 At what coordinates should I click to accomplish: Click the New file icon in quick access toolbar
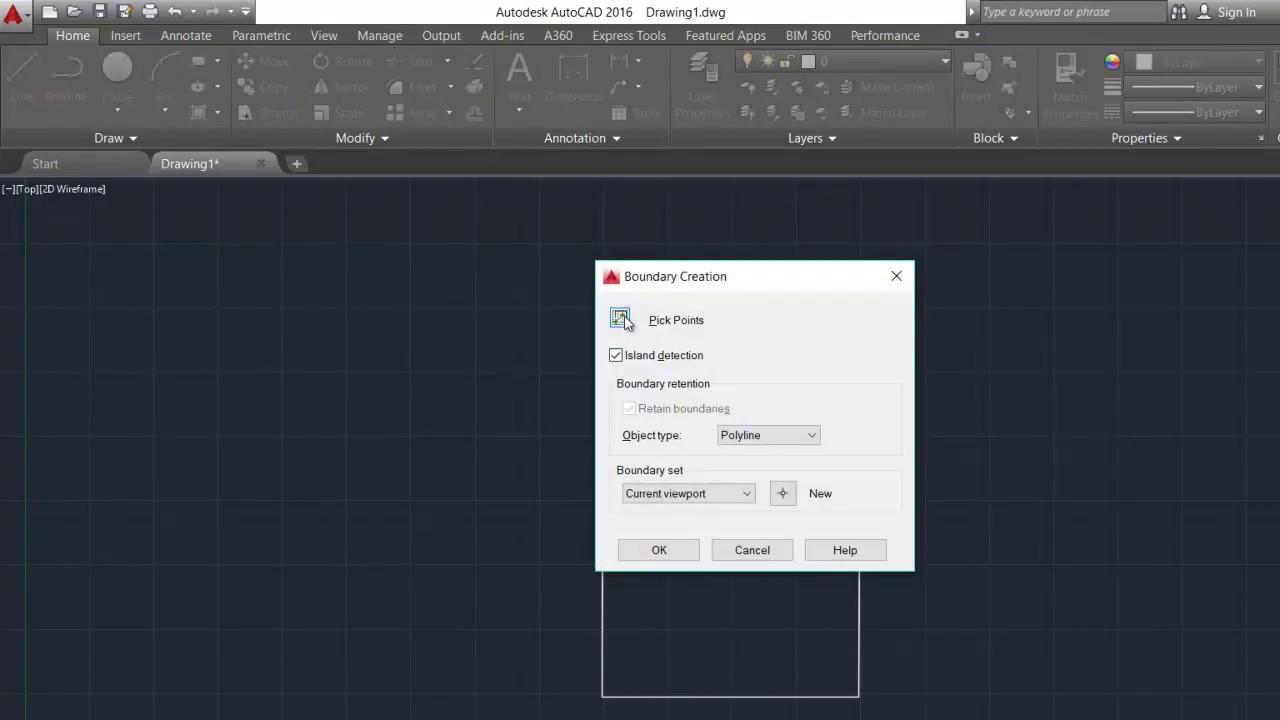click(x=50, y=12)
